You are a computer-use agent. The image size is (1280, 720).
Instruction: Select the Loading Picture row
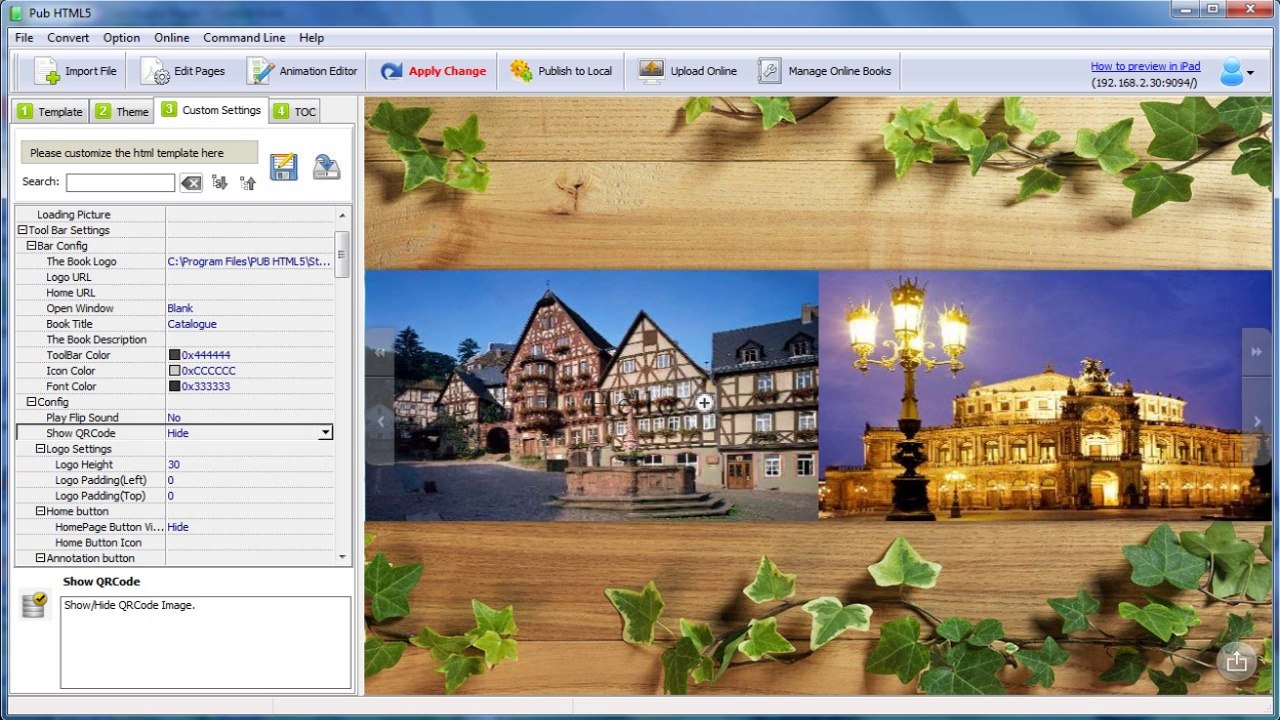(175, 215)
